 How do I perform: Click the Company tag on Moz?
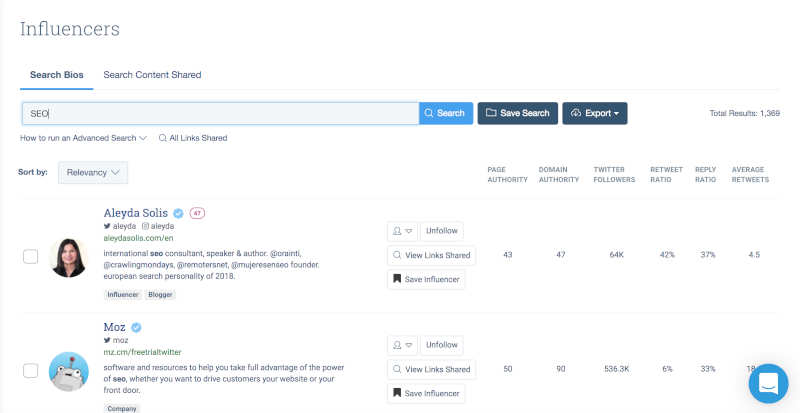122,408
